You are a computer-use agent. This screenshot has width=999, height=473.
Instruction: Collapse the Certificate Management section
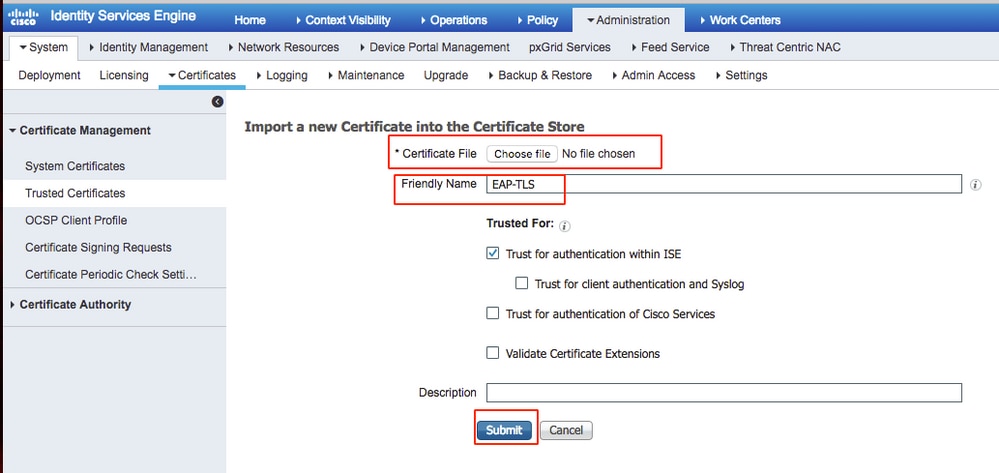pyautogui.click(x=80, y=130)
